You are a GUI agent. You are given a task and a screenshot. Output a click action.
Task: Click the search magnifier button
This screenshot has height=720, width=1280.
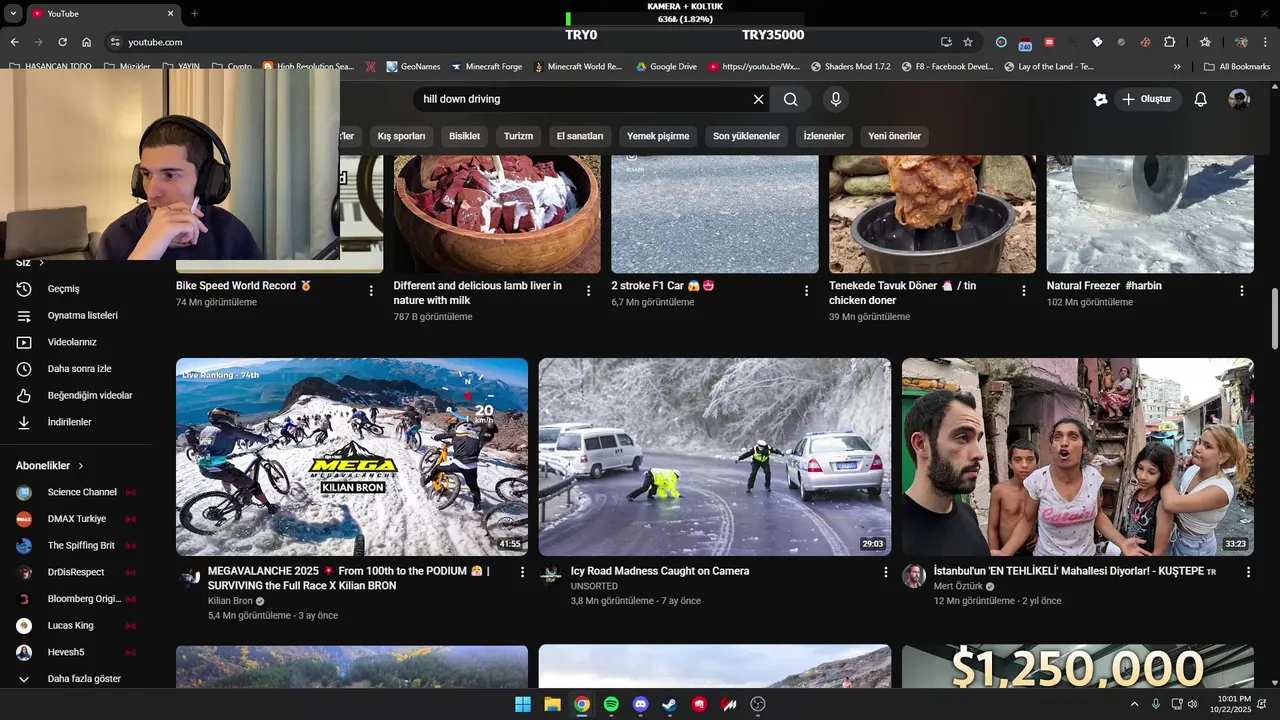(x=791, y=99)
